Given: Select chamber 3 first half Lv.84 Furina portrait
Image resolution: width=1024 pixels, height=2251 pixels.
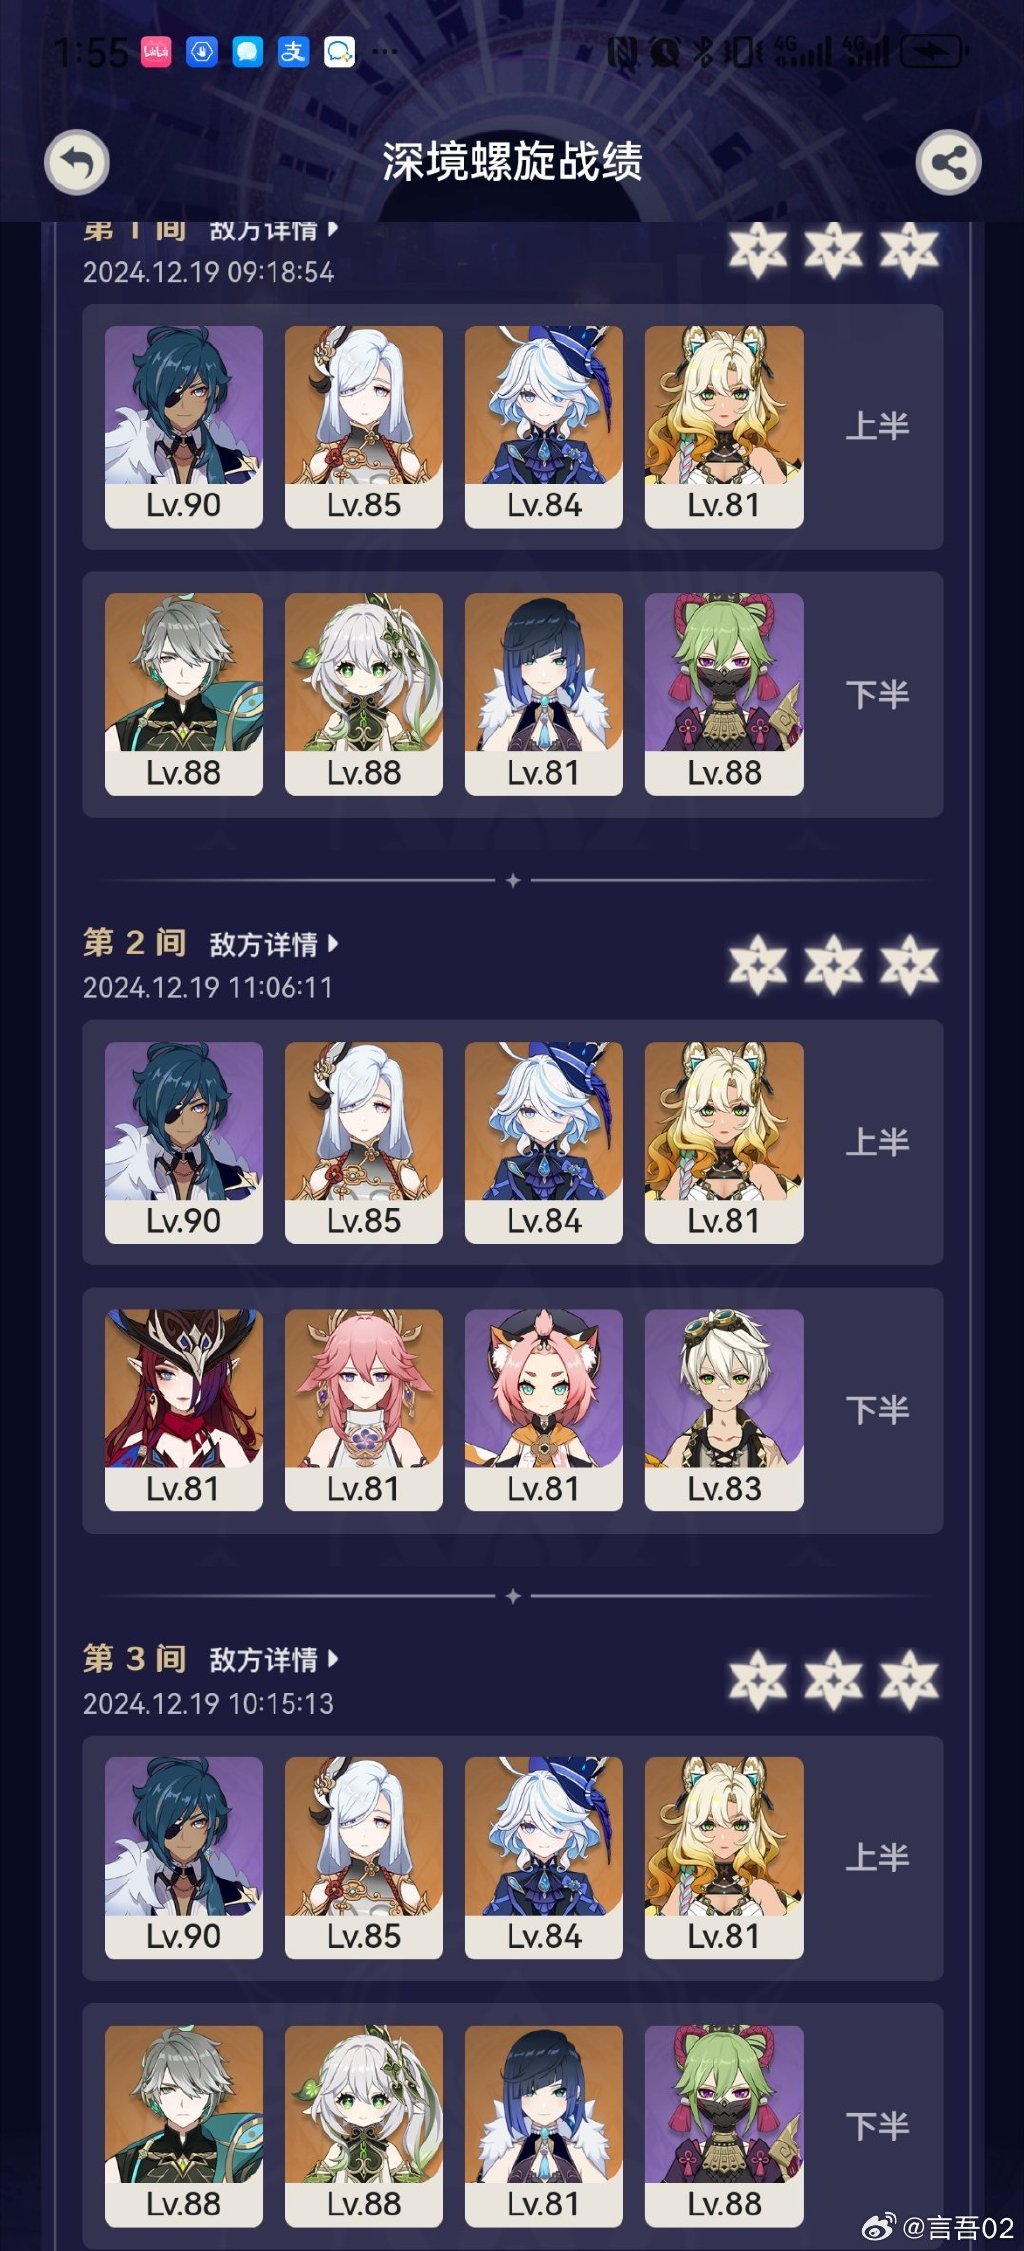Looking at the screenshot, I should [544, 1858].
